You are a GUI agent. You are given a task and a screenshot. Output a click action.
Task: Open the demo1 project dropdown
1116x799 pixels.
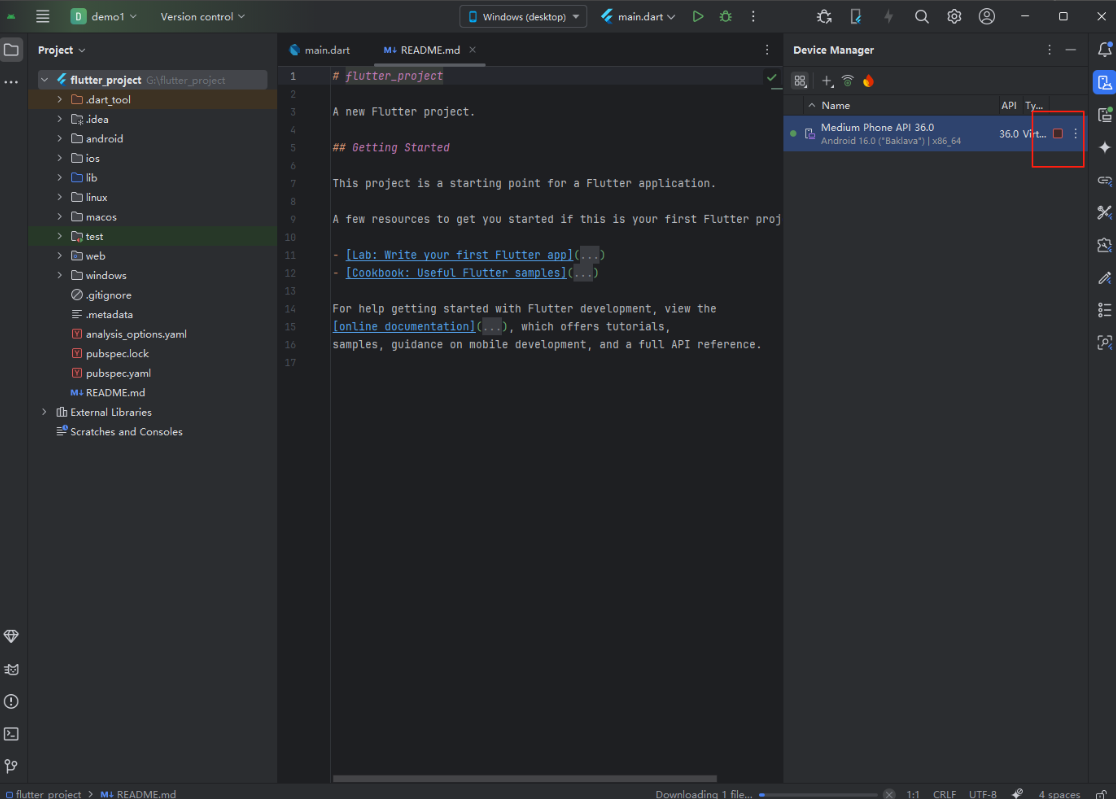pyautogui.click(x=104, y=16)
